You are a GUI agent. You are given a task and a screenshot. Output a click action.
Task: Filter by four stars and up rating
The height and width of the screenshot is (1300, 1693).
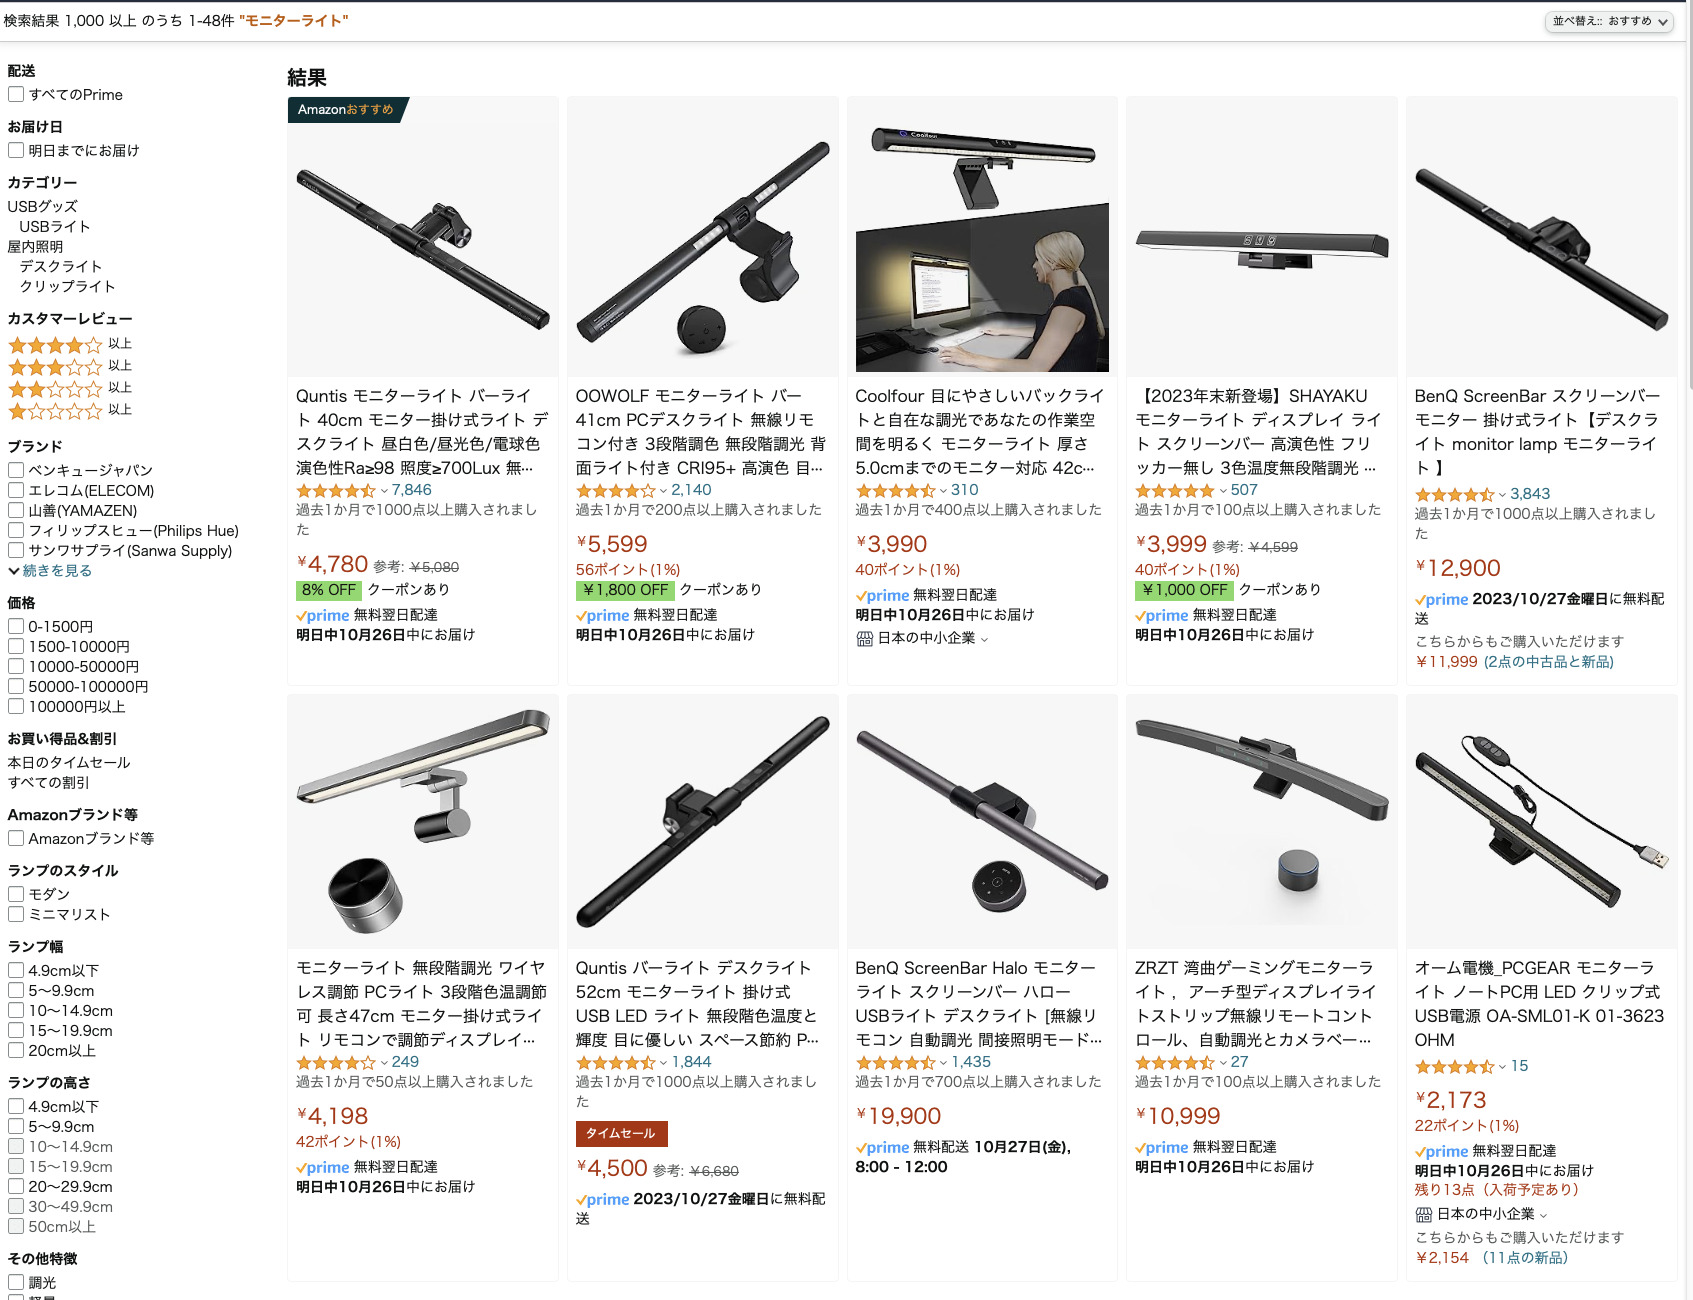click(69, 345)
